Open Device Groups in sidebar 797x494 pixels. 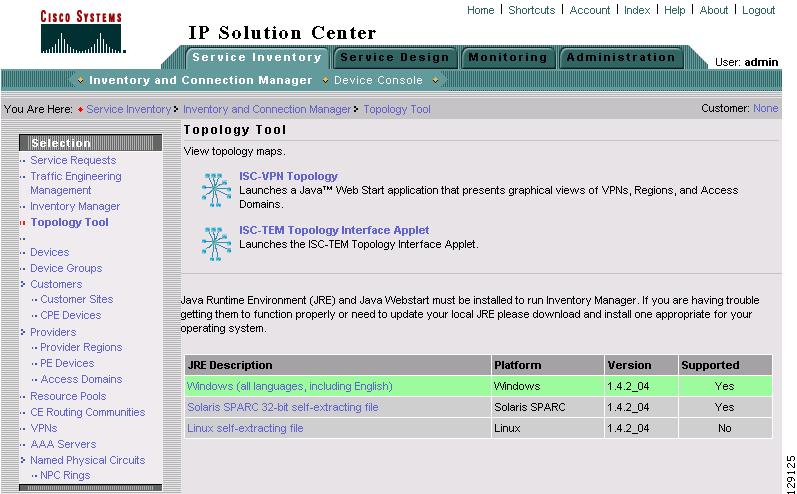[x=66, y=268]
